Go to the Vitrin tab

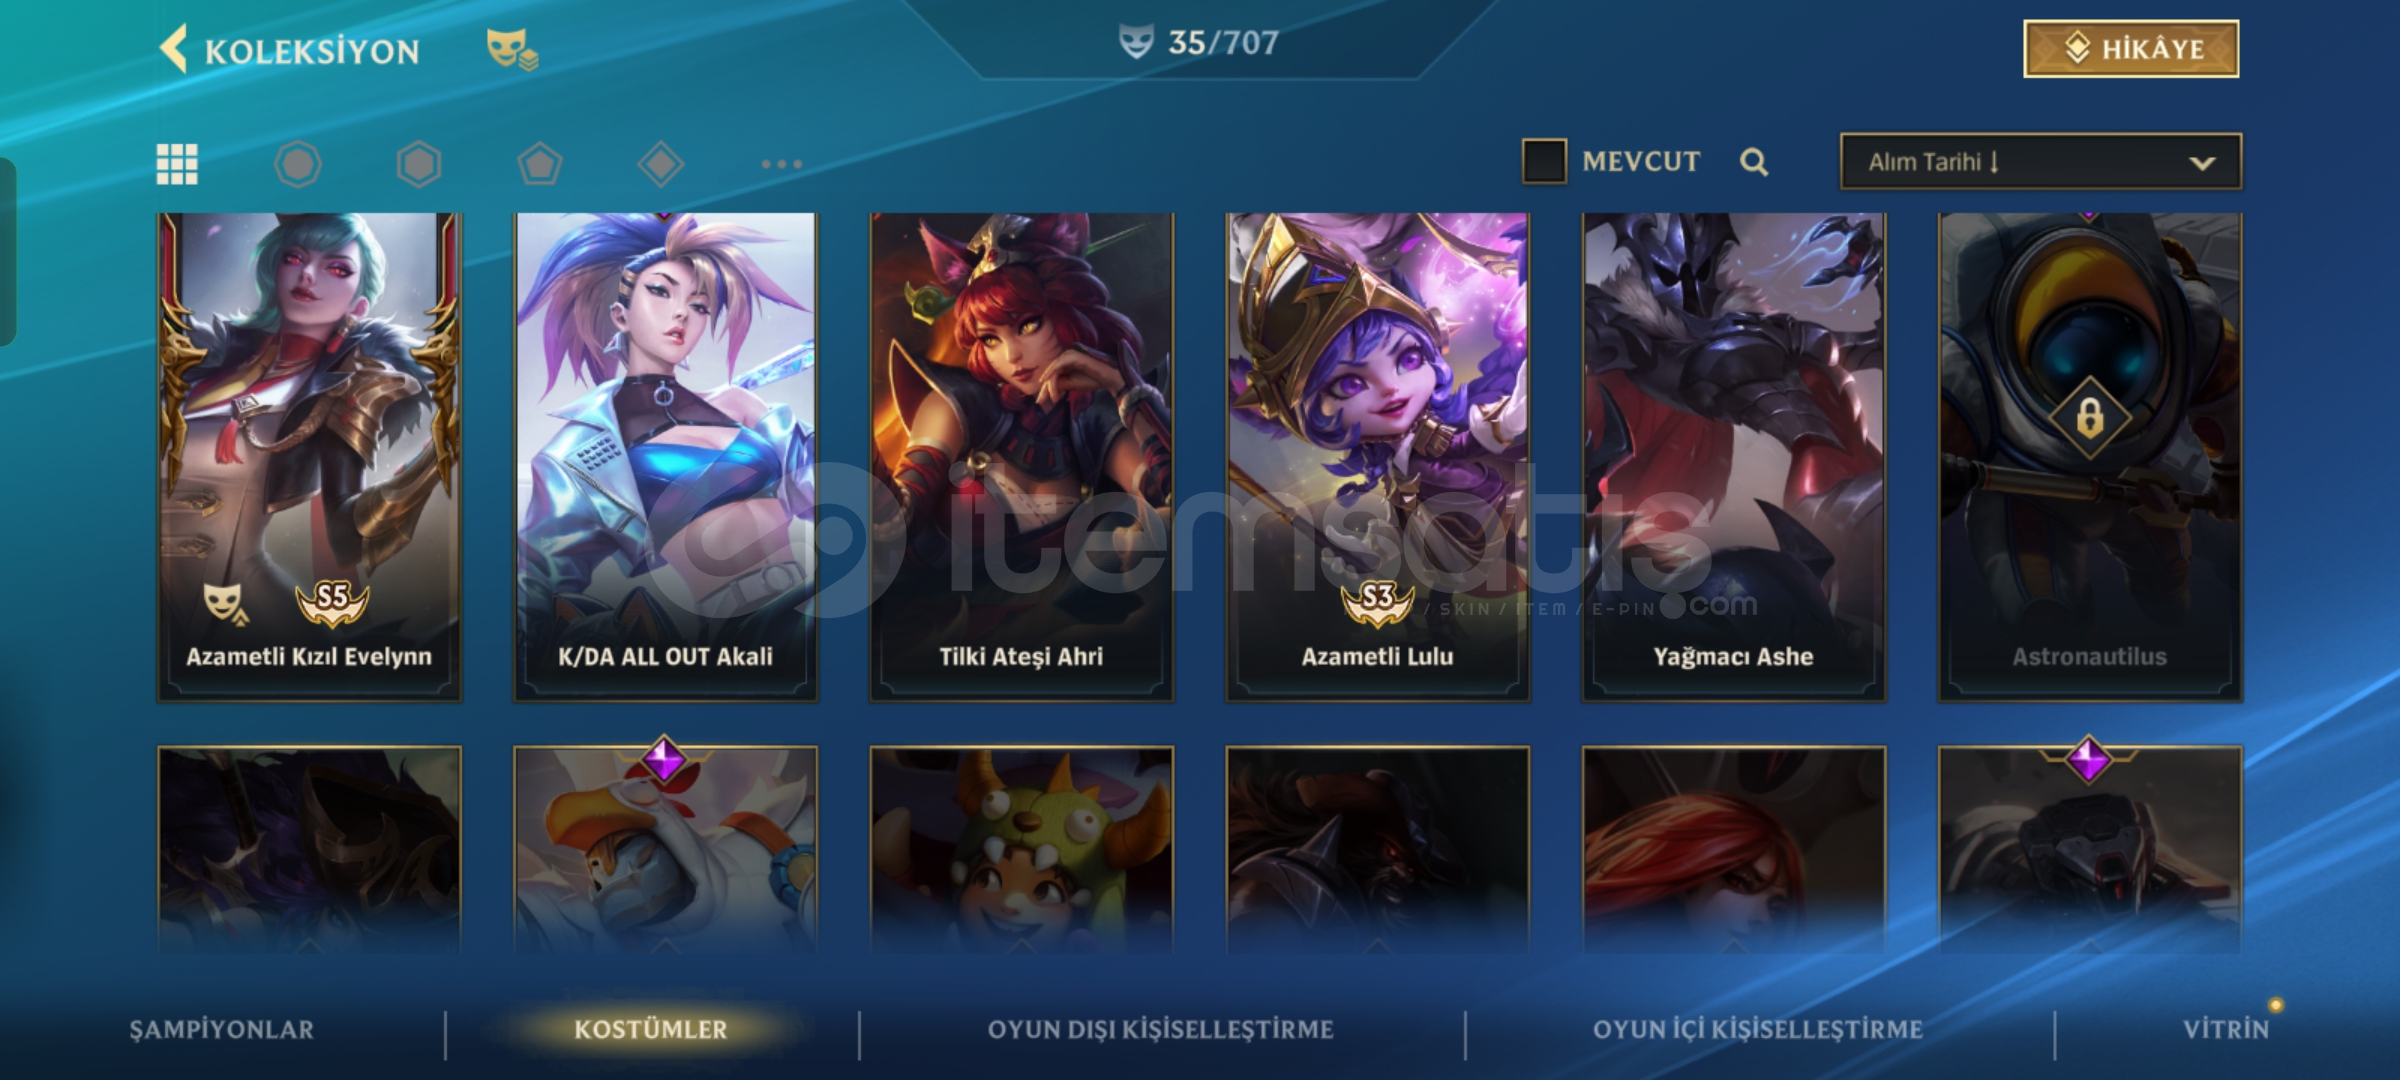(x=2226, y=1030)
